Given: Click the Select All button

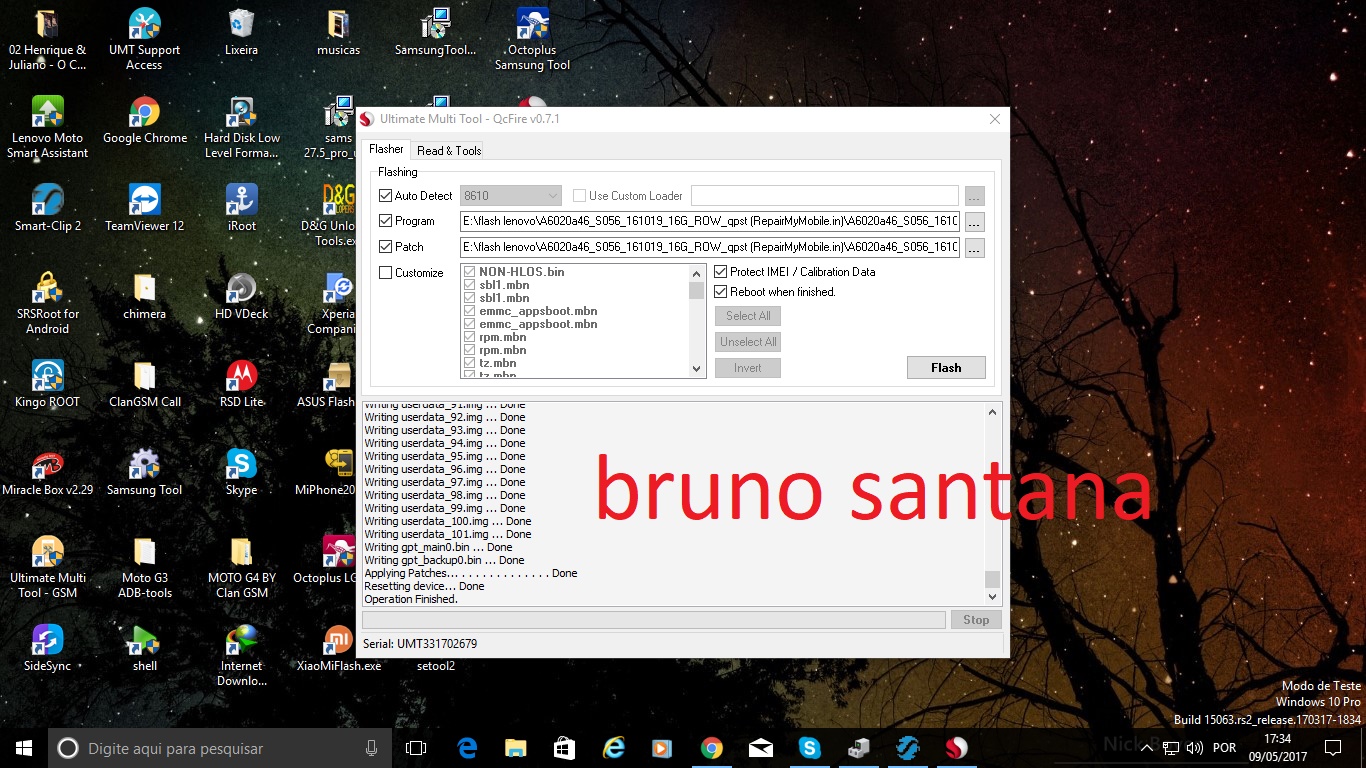Looking at the screenshot, I should click(x=748, y=316).
